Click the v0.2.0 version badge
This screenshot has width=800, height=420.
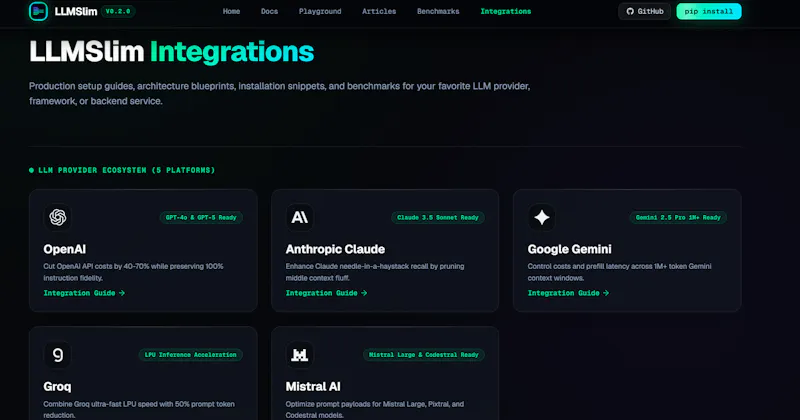point(118,11)
